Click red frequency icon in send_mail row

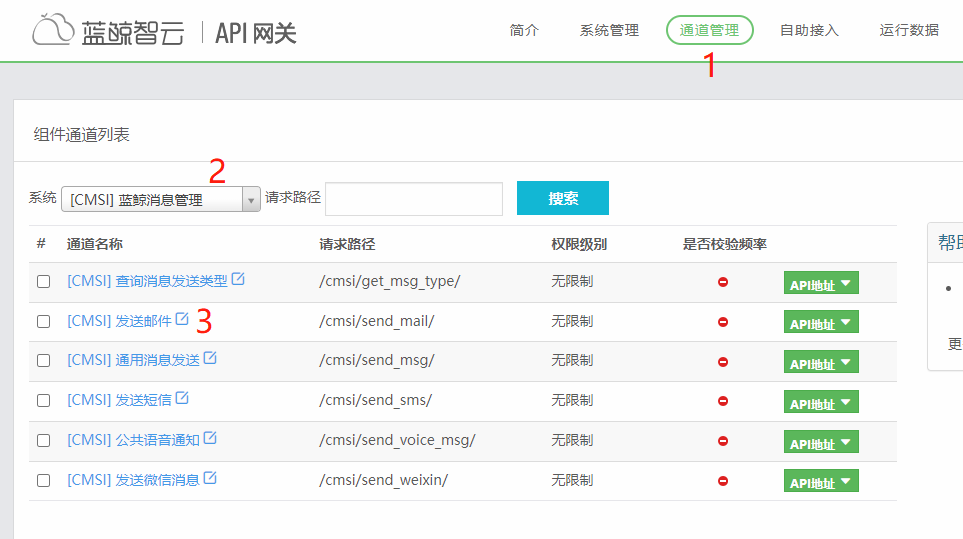point(723,322)
